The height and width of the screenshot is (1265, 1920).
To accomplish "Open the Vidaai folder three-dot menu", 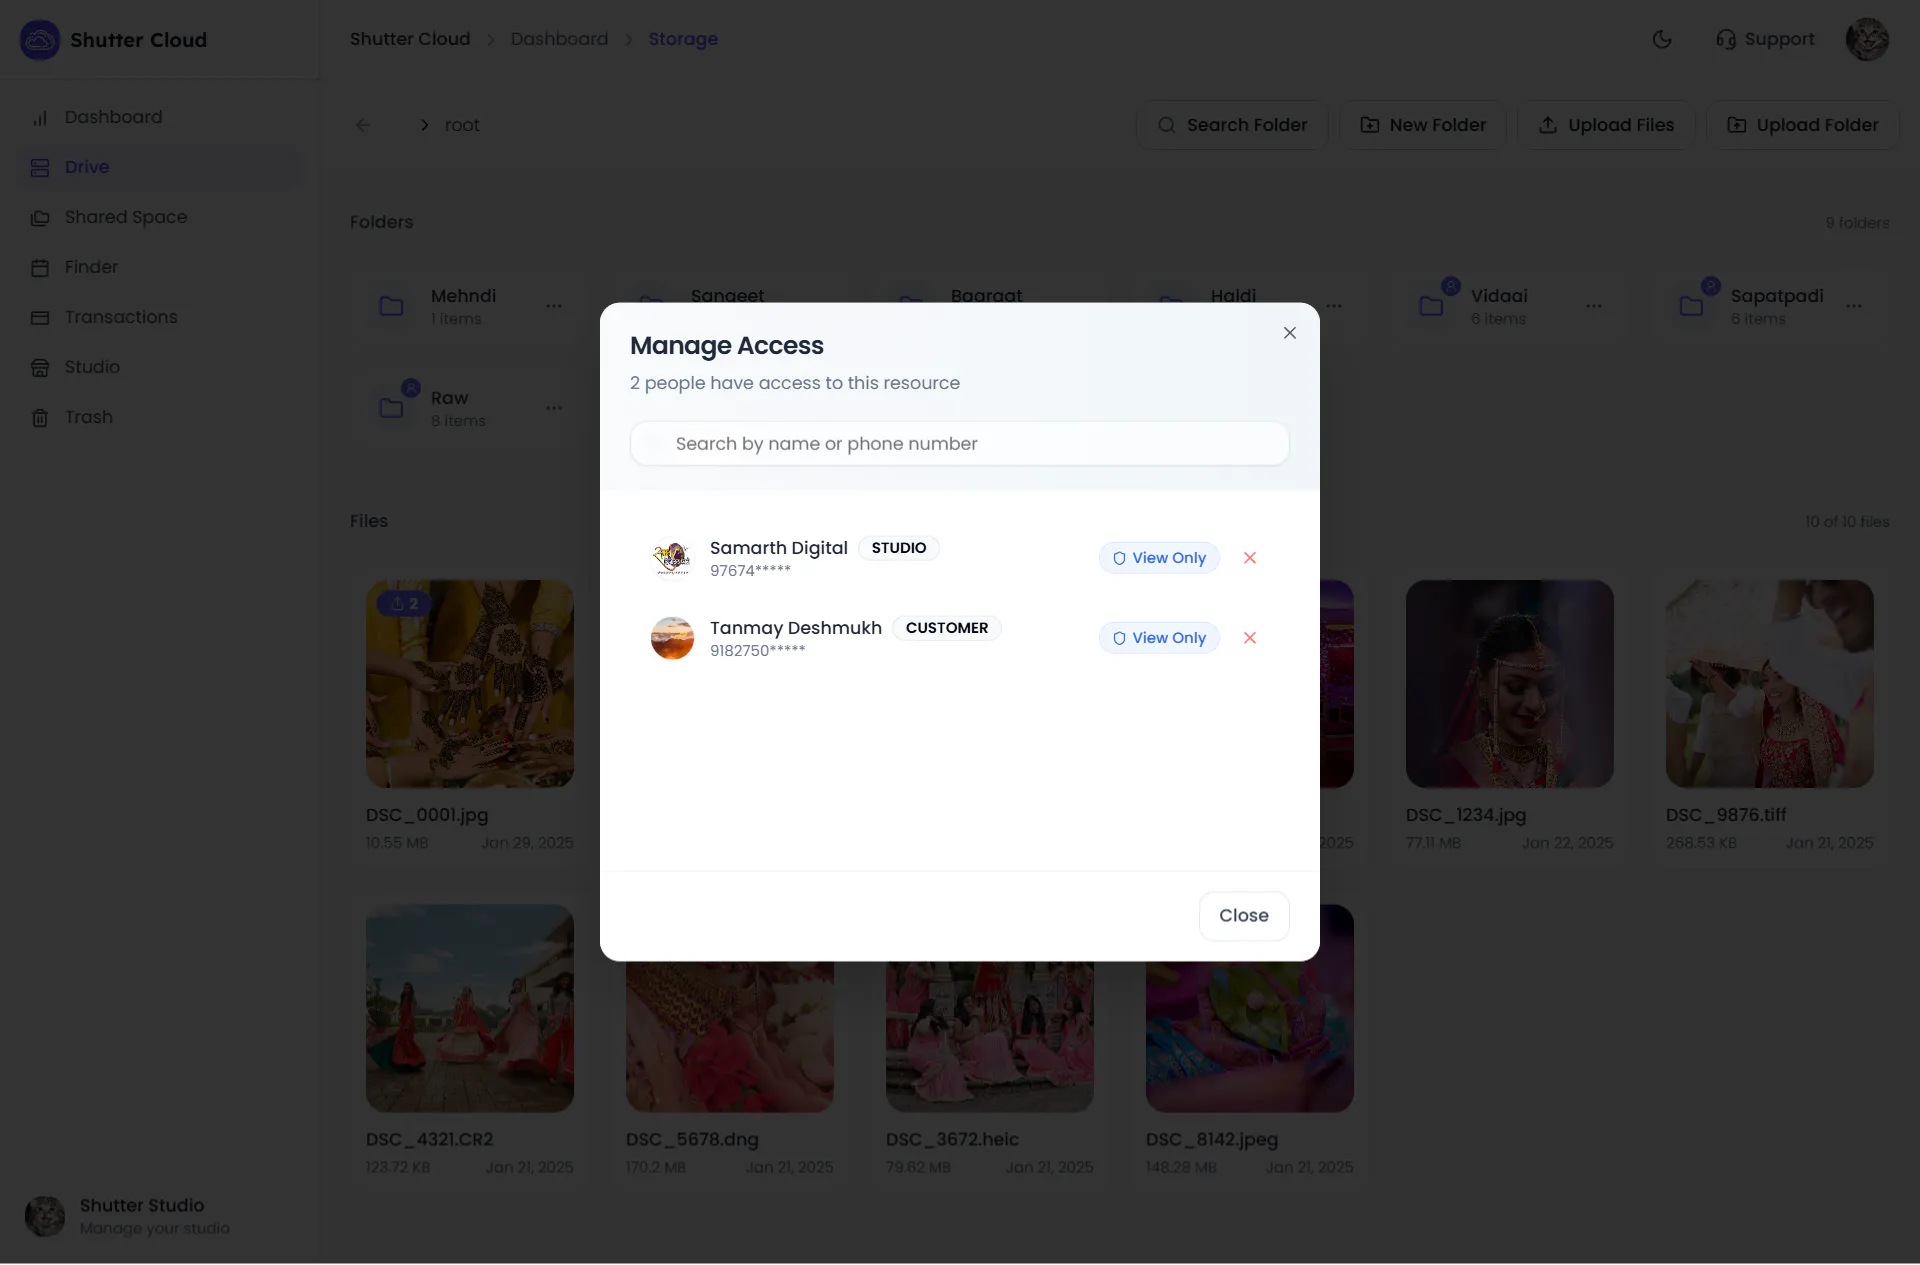I will (1594, 306).
